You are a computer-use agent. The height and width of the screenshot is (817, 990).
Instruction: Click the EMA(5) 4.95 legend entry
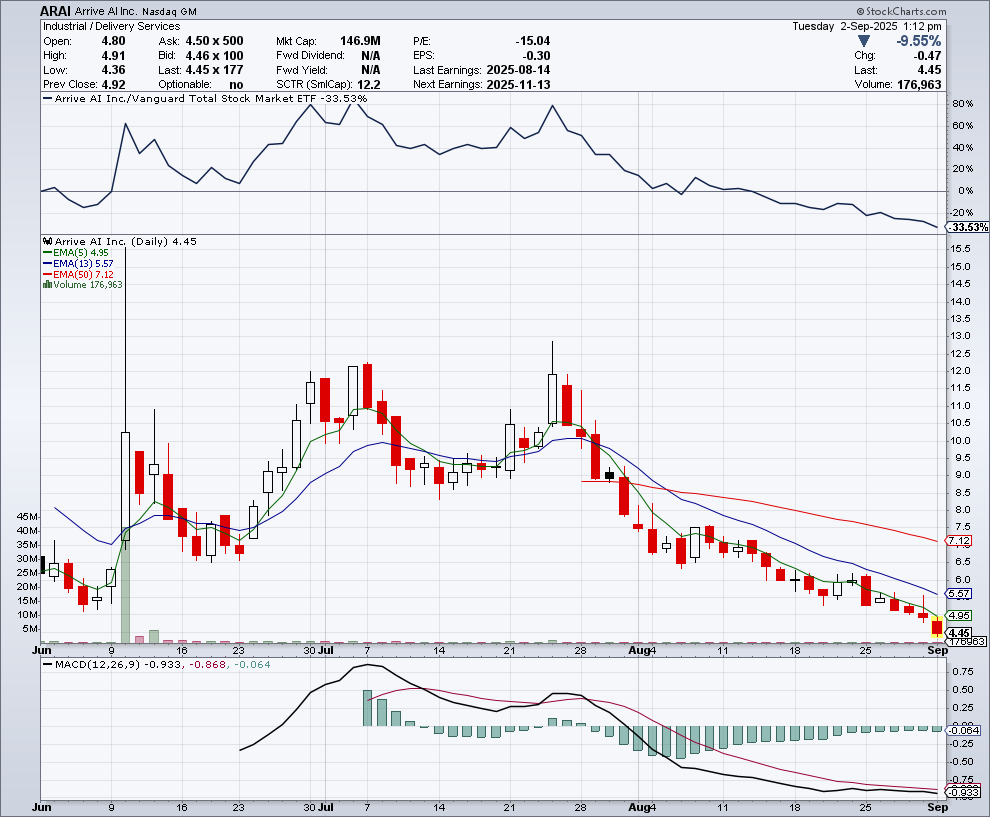[x=76, y=253]
